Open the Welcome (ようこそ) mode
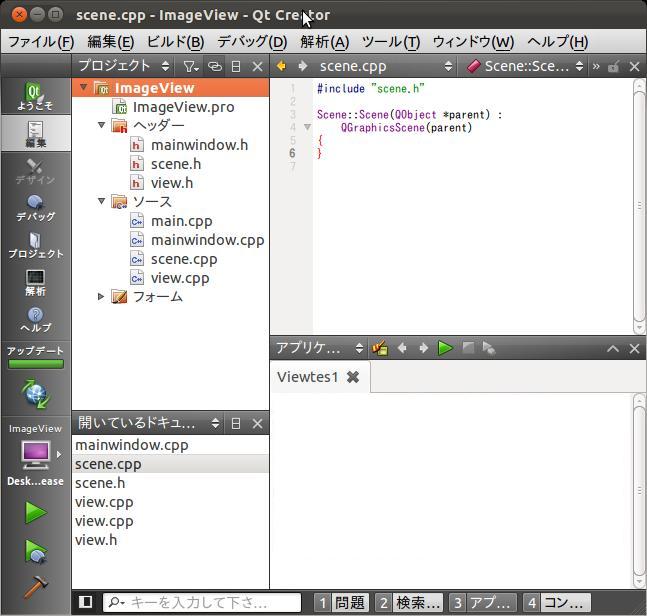The height and width of the screenshot is (616, 647). point(35,96)
